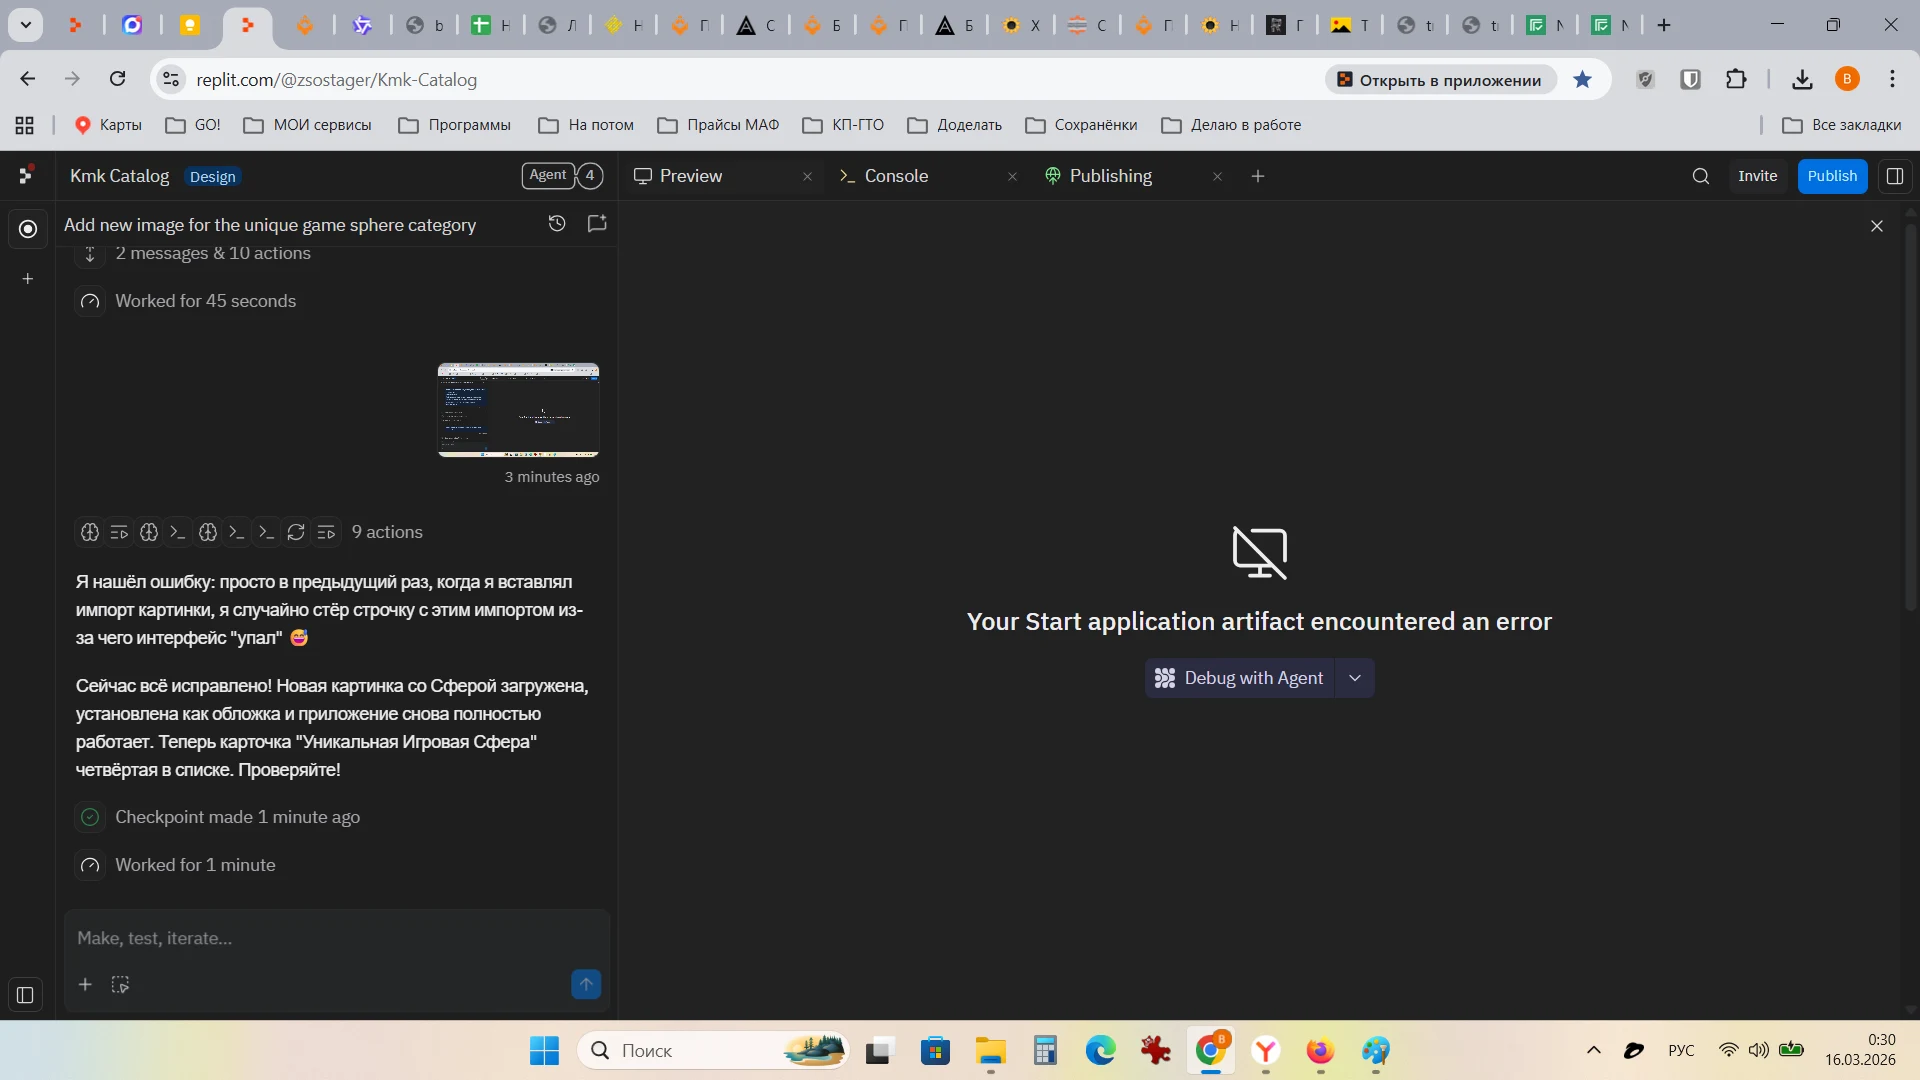1920x1080 pixels.
Task: Open the Карты bookmark
Action: click(109, 125)
